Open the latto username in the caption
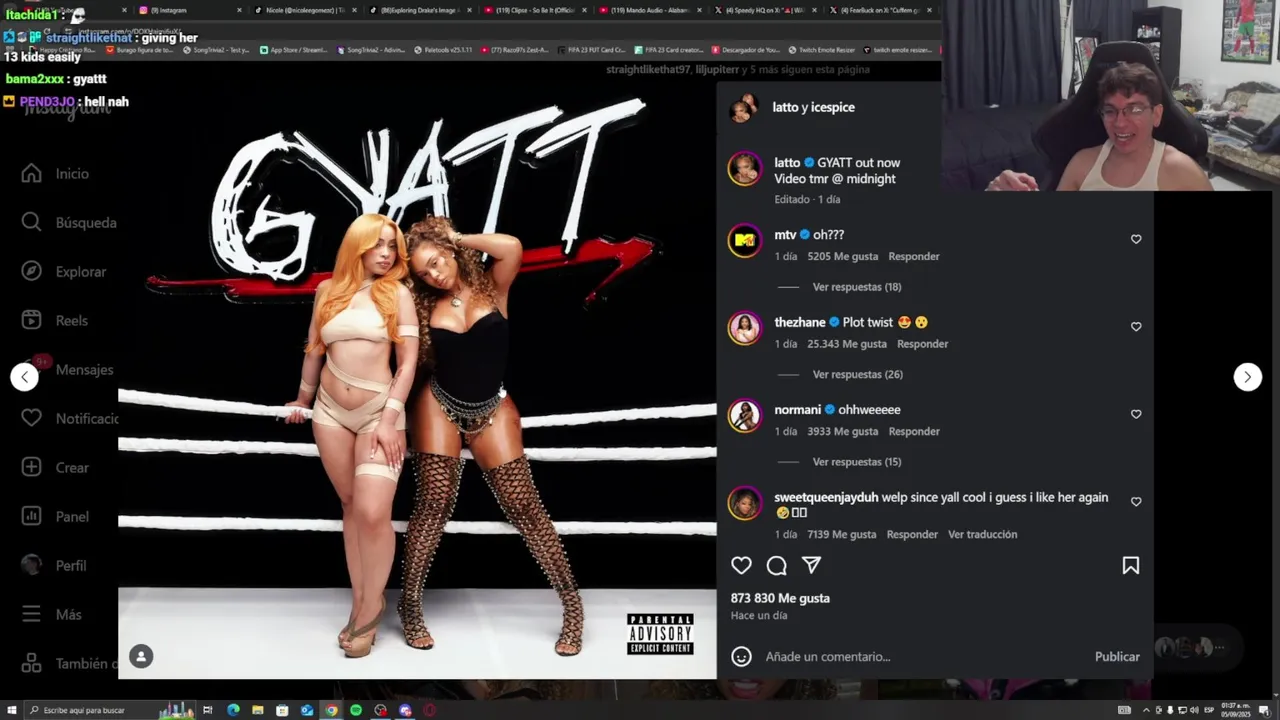Viewport: 1280px width, 720px height. click(787, 163)
